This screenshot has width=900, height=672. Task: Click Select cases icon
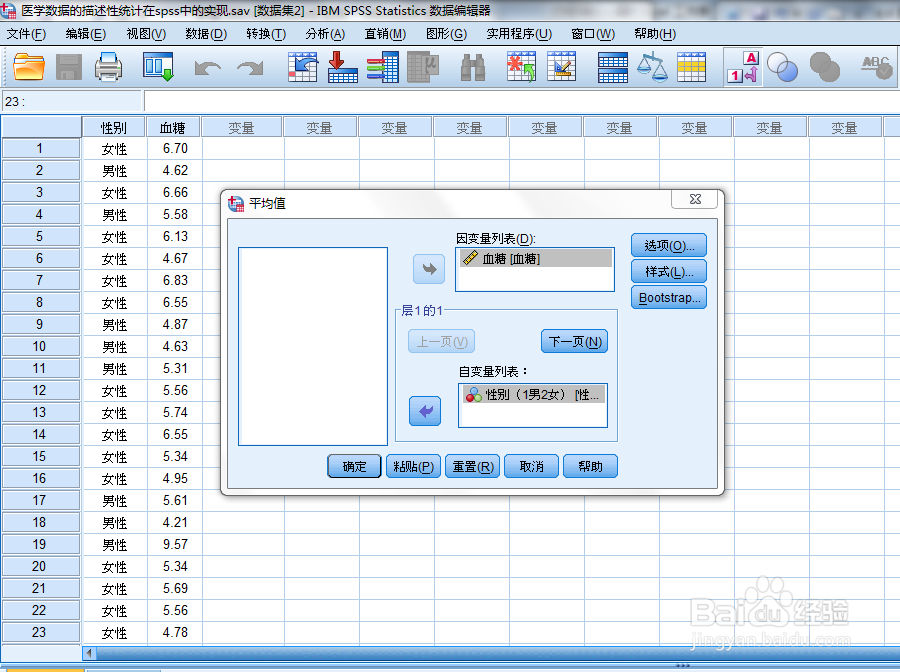click(x=691, y=67)
